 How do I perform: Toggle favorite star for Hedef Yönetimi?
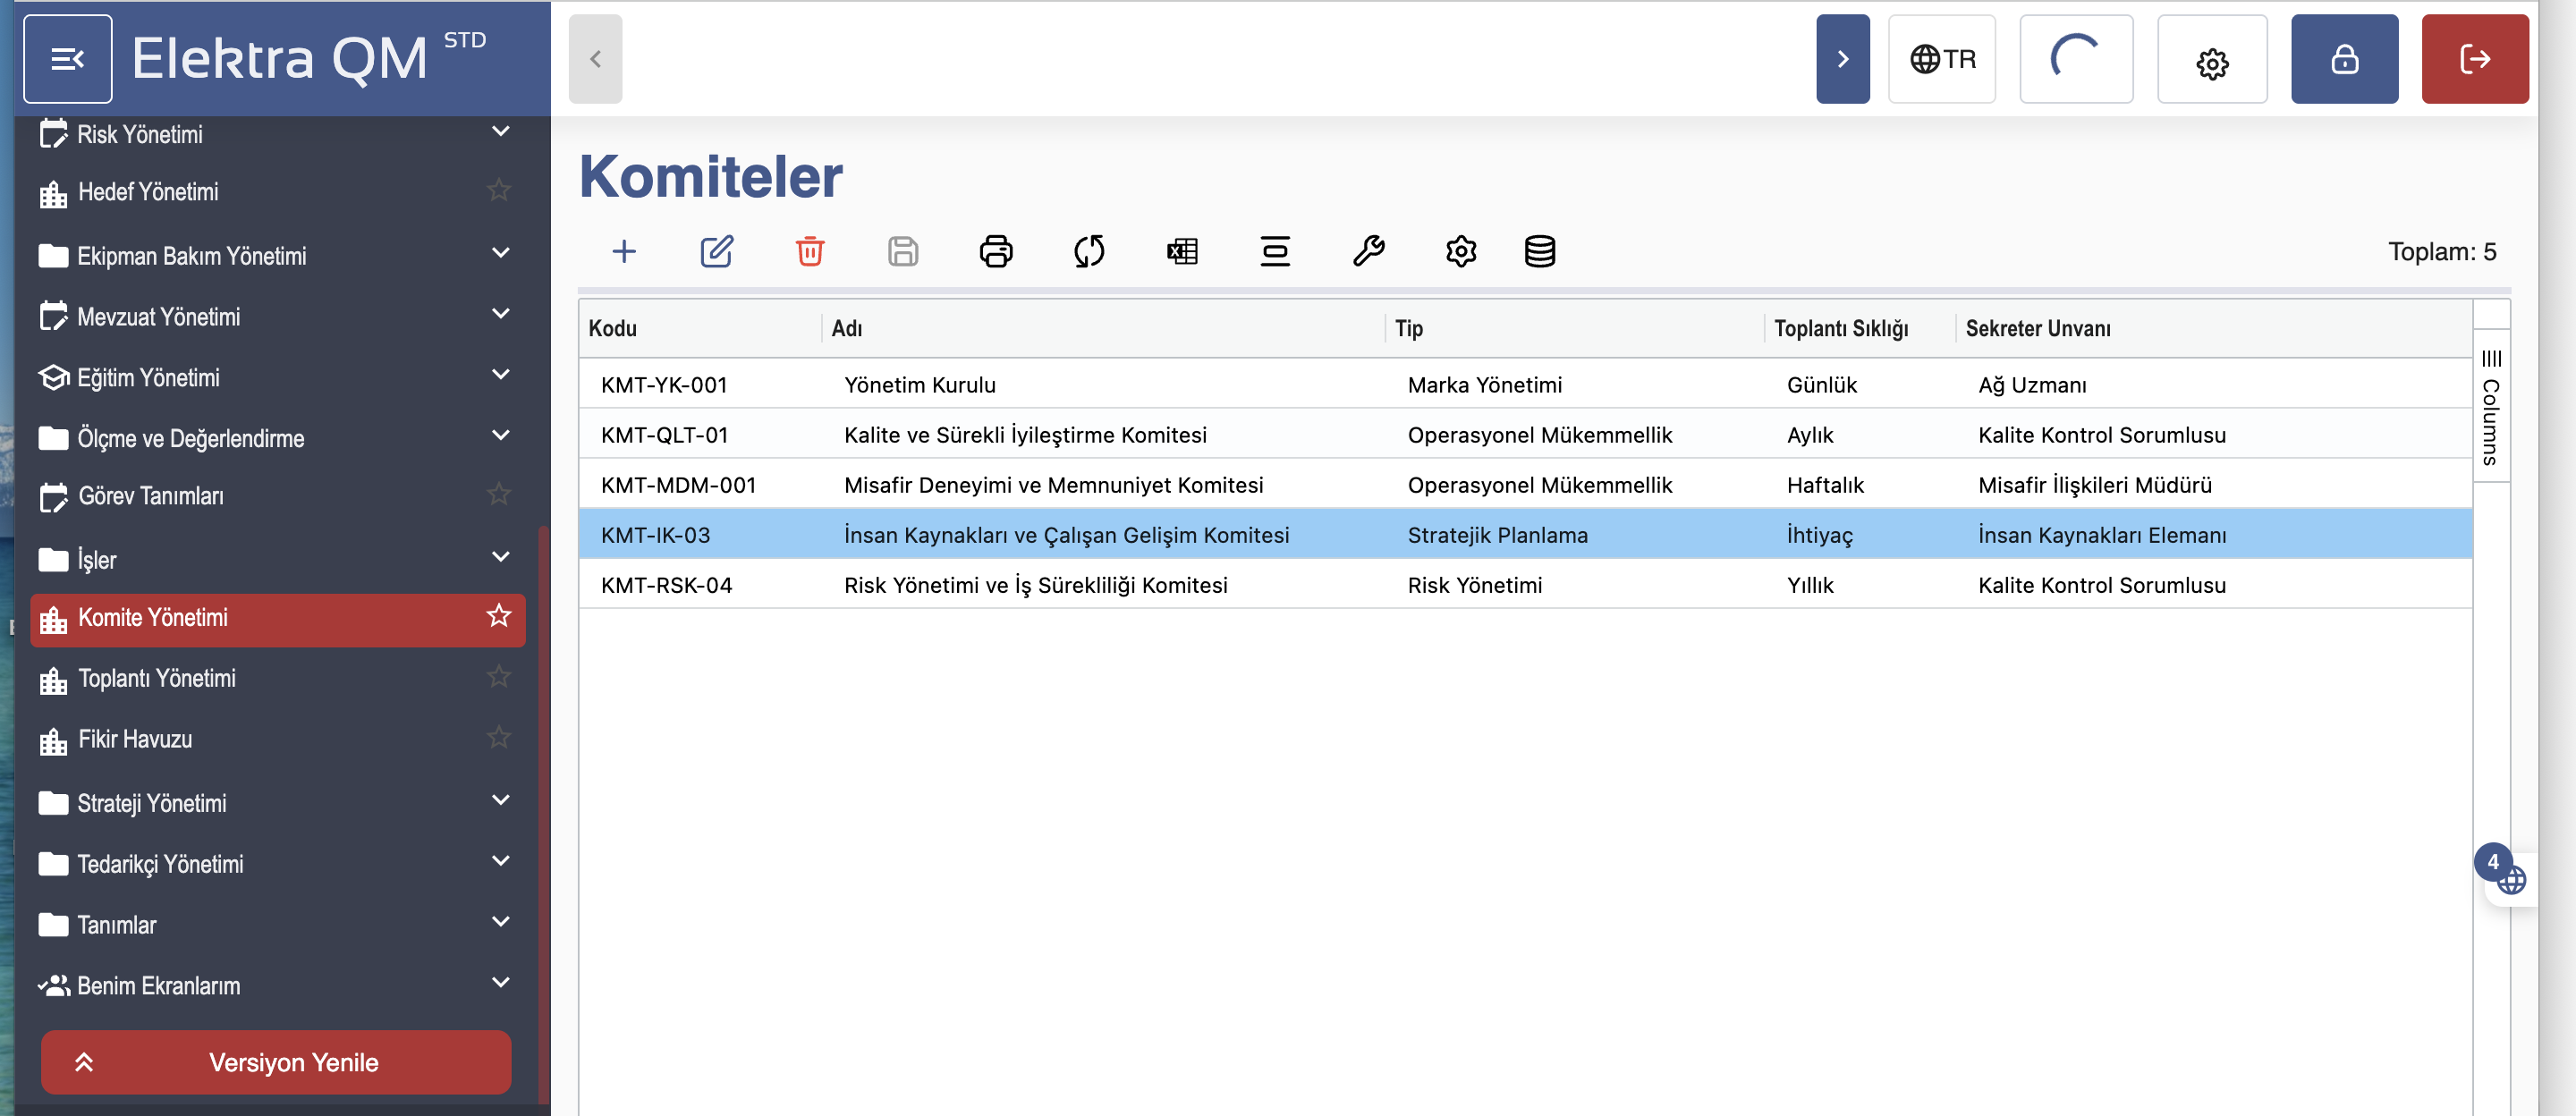click(499, 190)
